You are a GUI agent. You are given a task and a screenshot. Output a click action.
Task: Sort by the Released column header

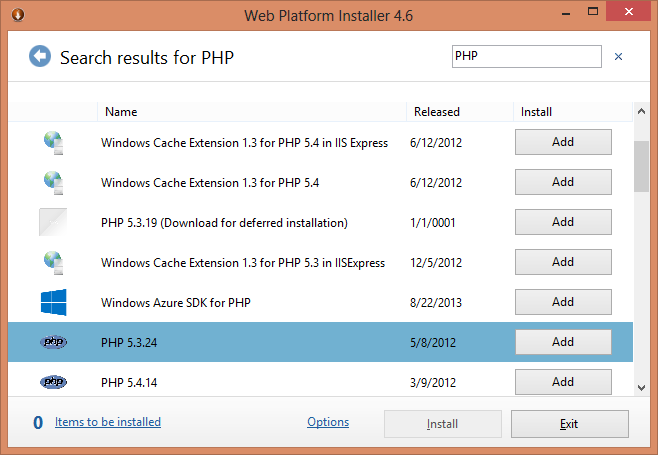click(x=460, y=112)
